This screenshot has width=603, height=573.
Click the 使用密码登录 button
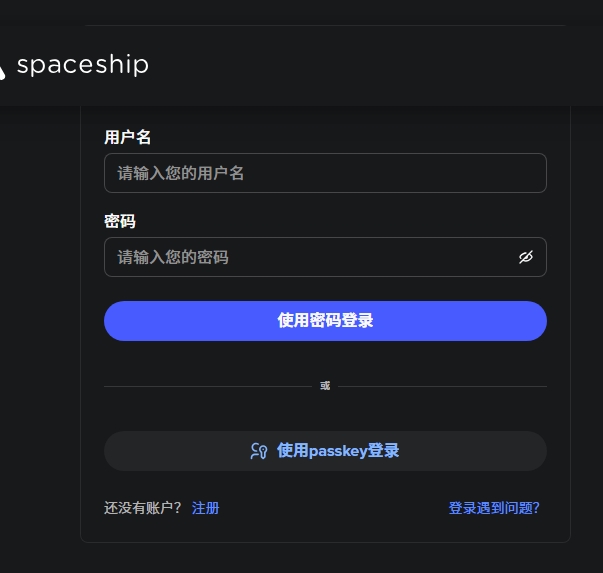coord(325,321)
